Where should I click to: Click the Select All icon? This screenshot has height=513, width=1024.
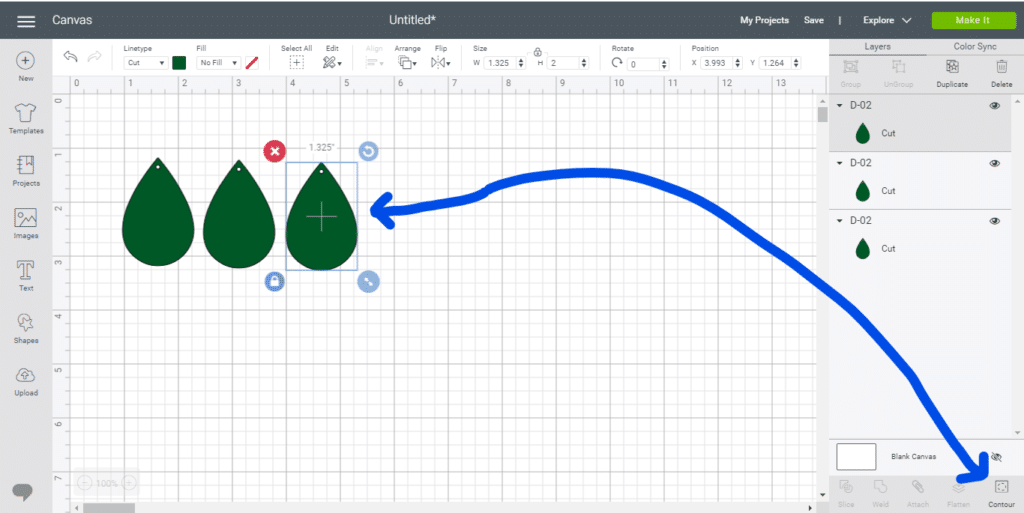click(296, 63)
